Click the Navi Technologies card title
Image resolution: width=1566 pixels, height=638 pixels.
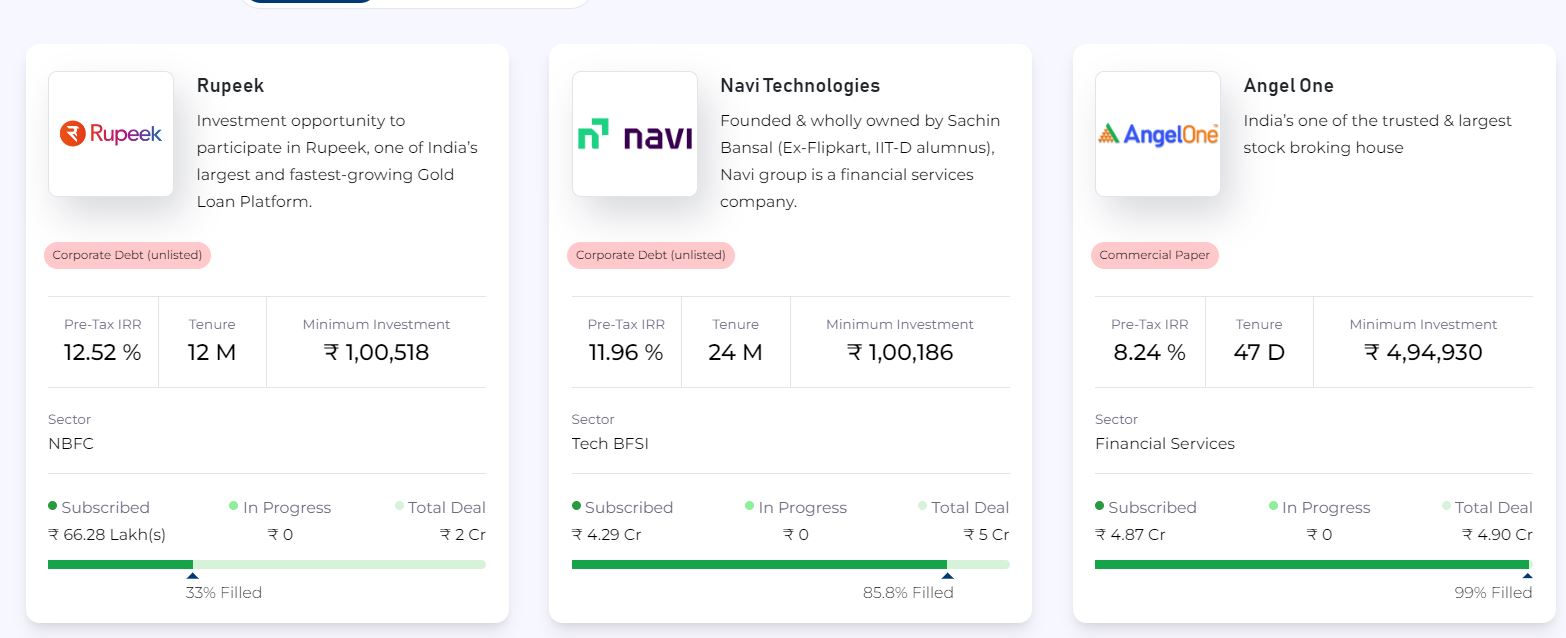[800, 86]
